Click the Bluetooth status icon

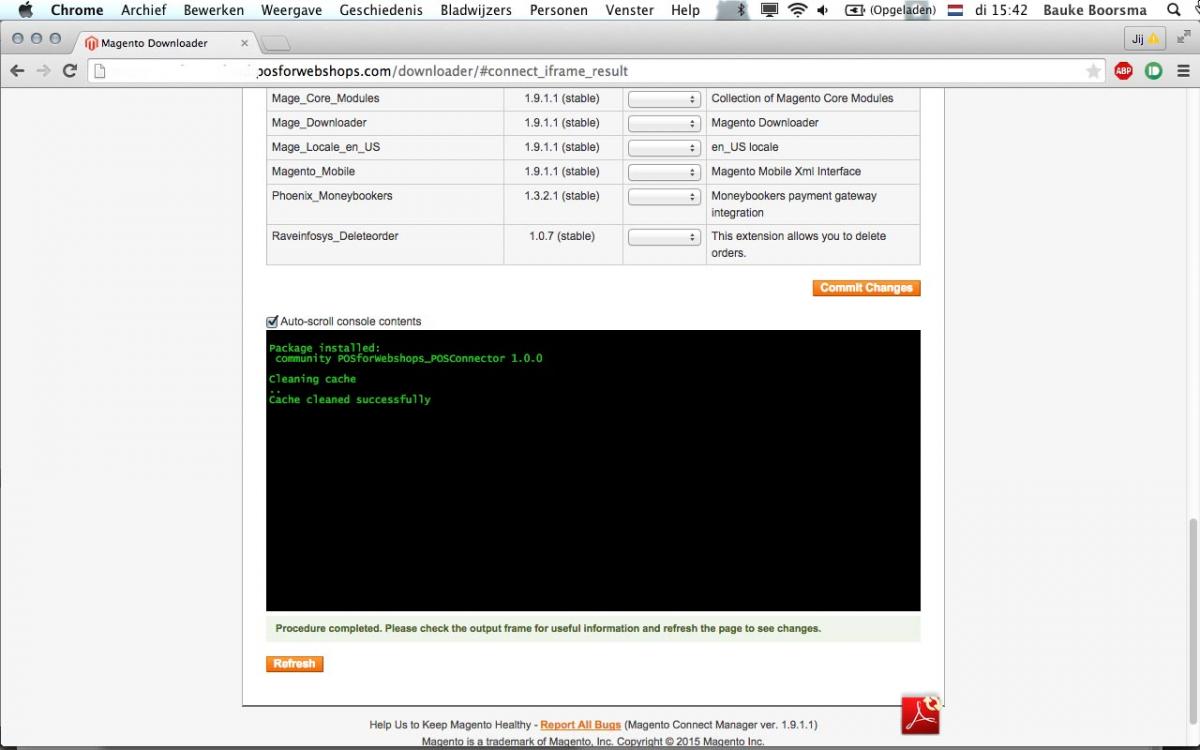coord(741,10)
